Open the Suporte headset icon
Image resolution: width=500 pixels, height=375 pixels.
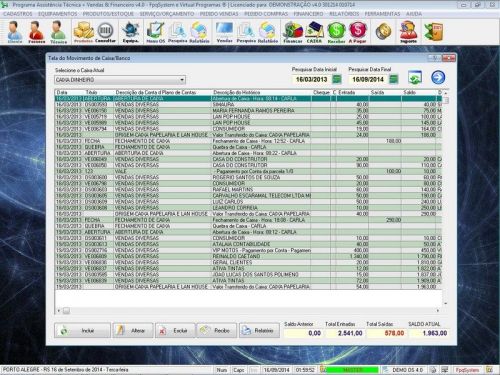(x=409, y=32)
